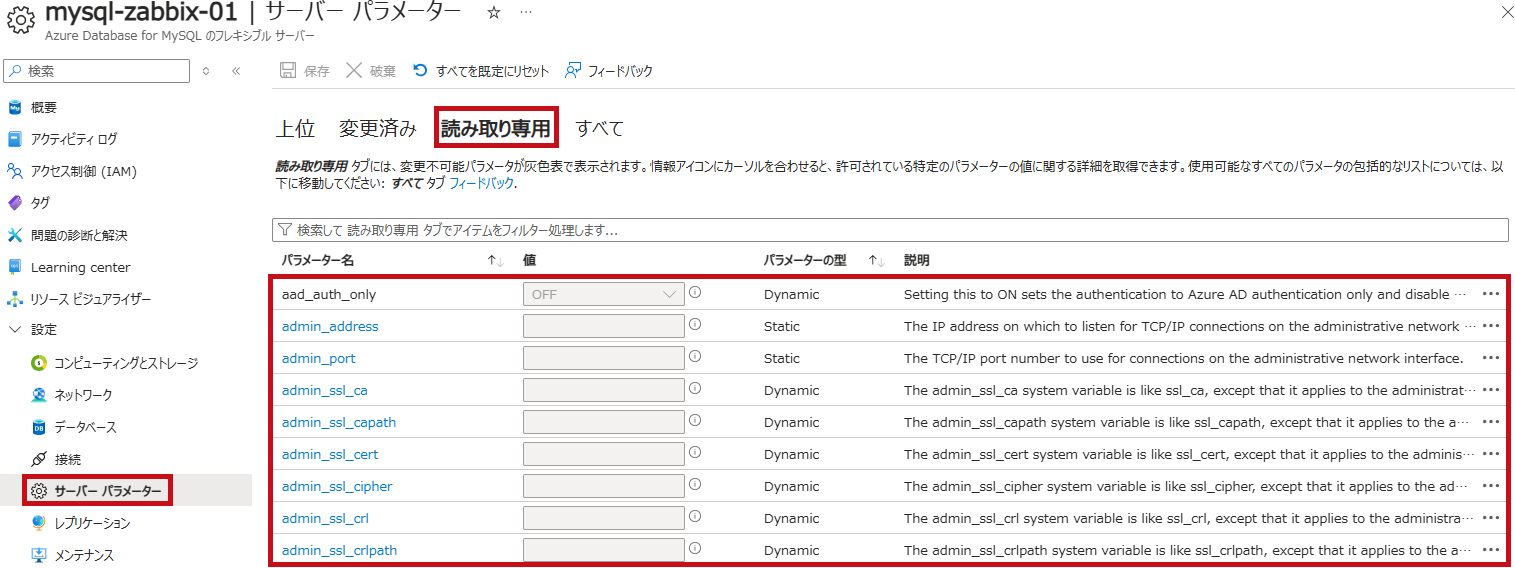The width and height of the screenshot is (1515, 568).
Task: Close the server parameters blade
Action: coord(1508,11)
